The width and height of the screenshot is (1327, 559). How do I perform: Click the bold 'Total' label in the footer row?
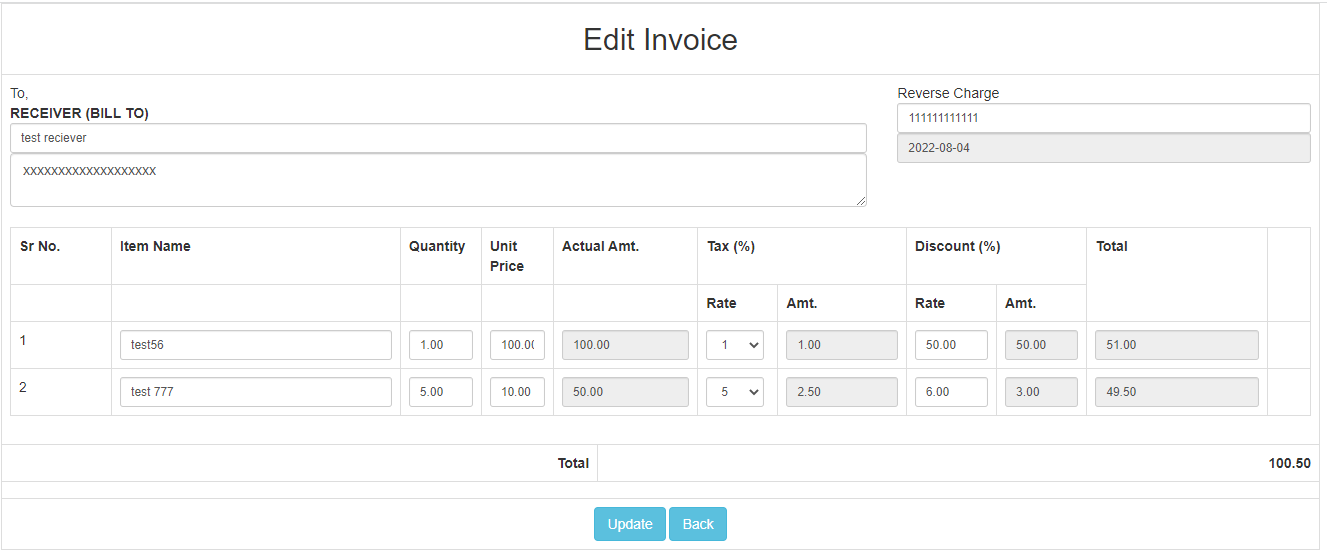coord(573,464)
